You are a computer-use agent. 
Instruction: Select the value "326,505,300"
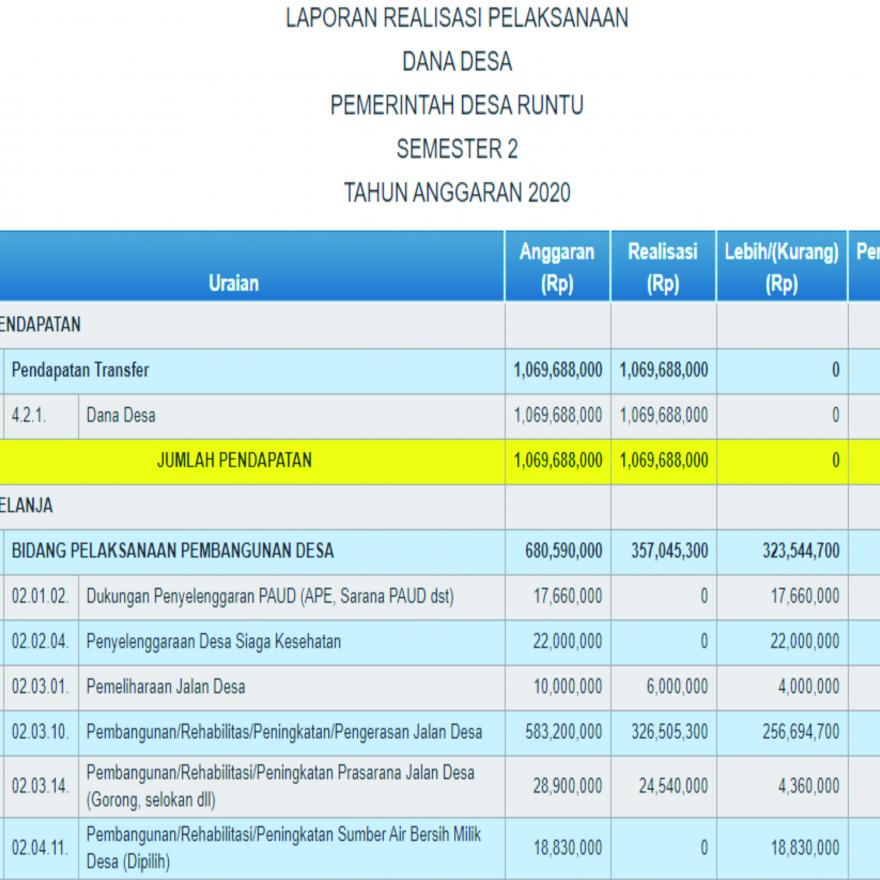coord(670,732)
